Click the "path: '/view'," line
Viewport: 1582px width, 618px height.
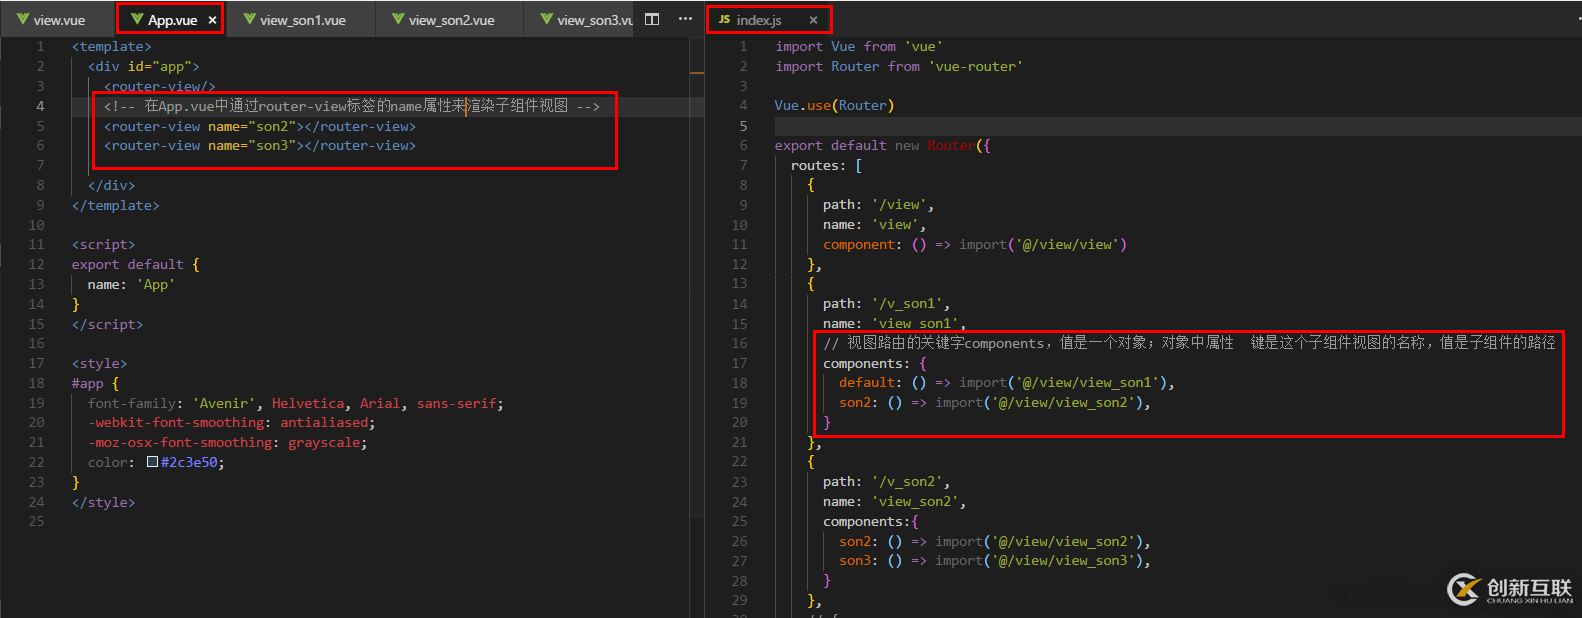879,204
